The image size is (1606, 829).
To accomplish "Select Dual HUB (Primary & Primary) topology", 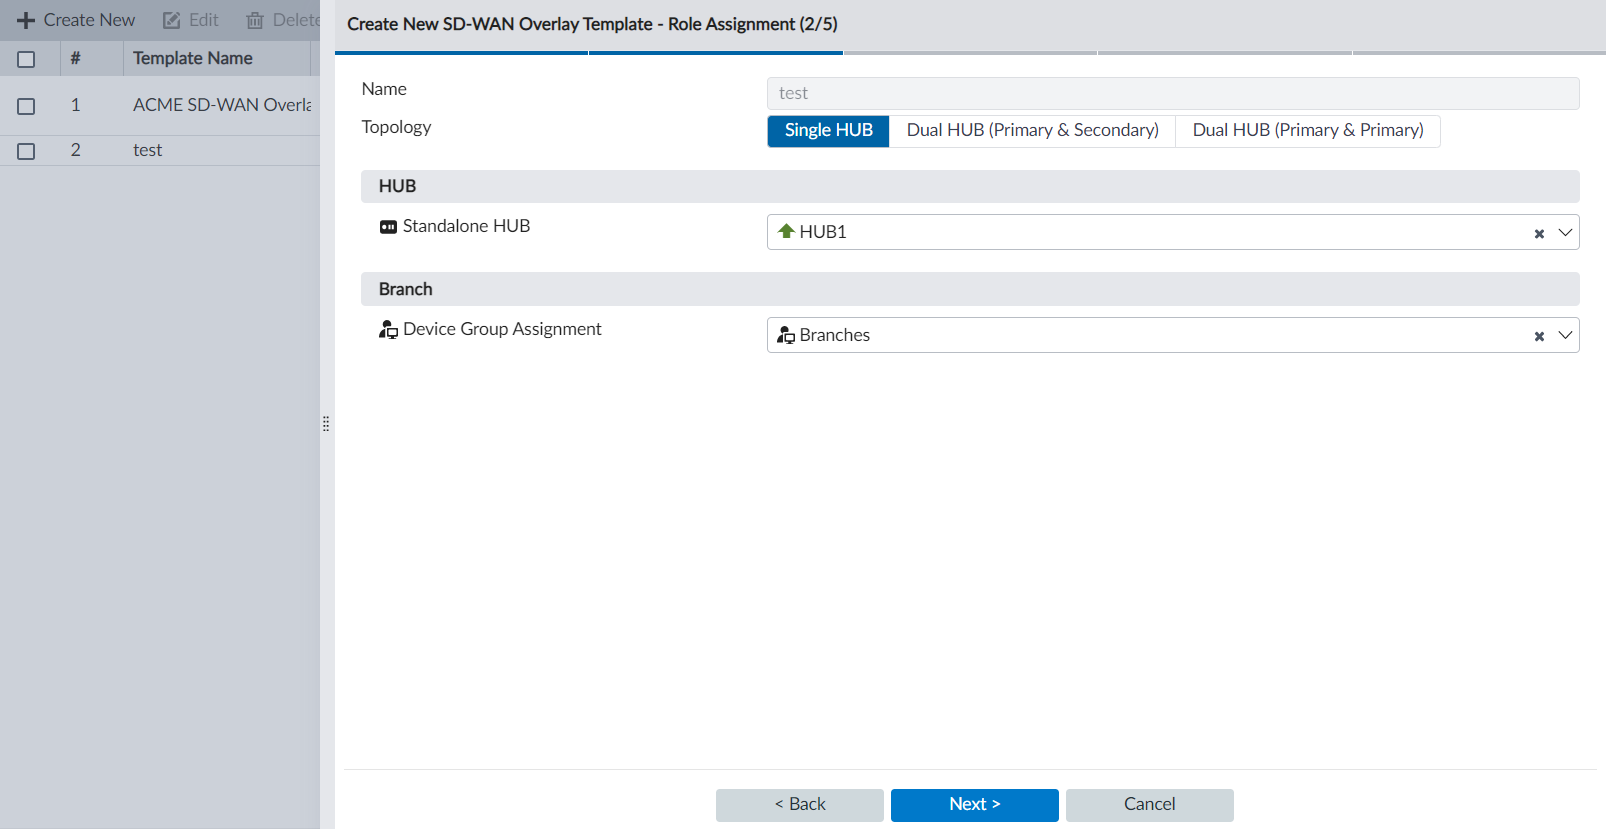I will coord(1307,131).
